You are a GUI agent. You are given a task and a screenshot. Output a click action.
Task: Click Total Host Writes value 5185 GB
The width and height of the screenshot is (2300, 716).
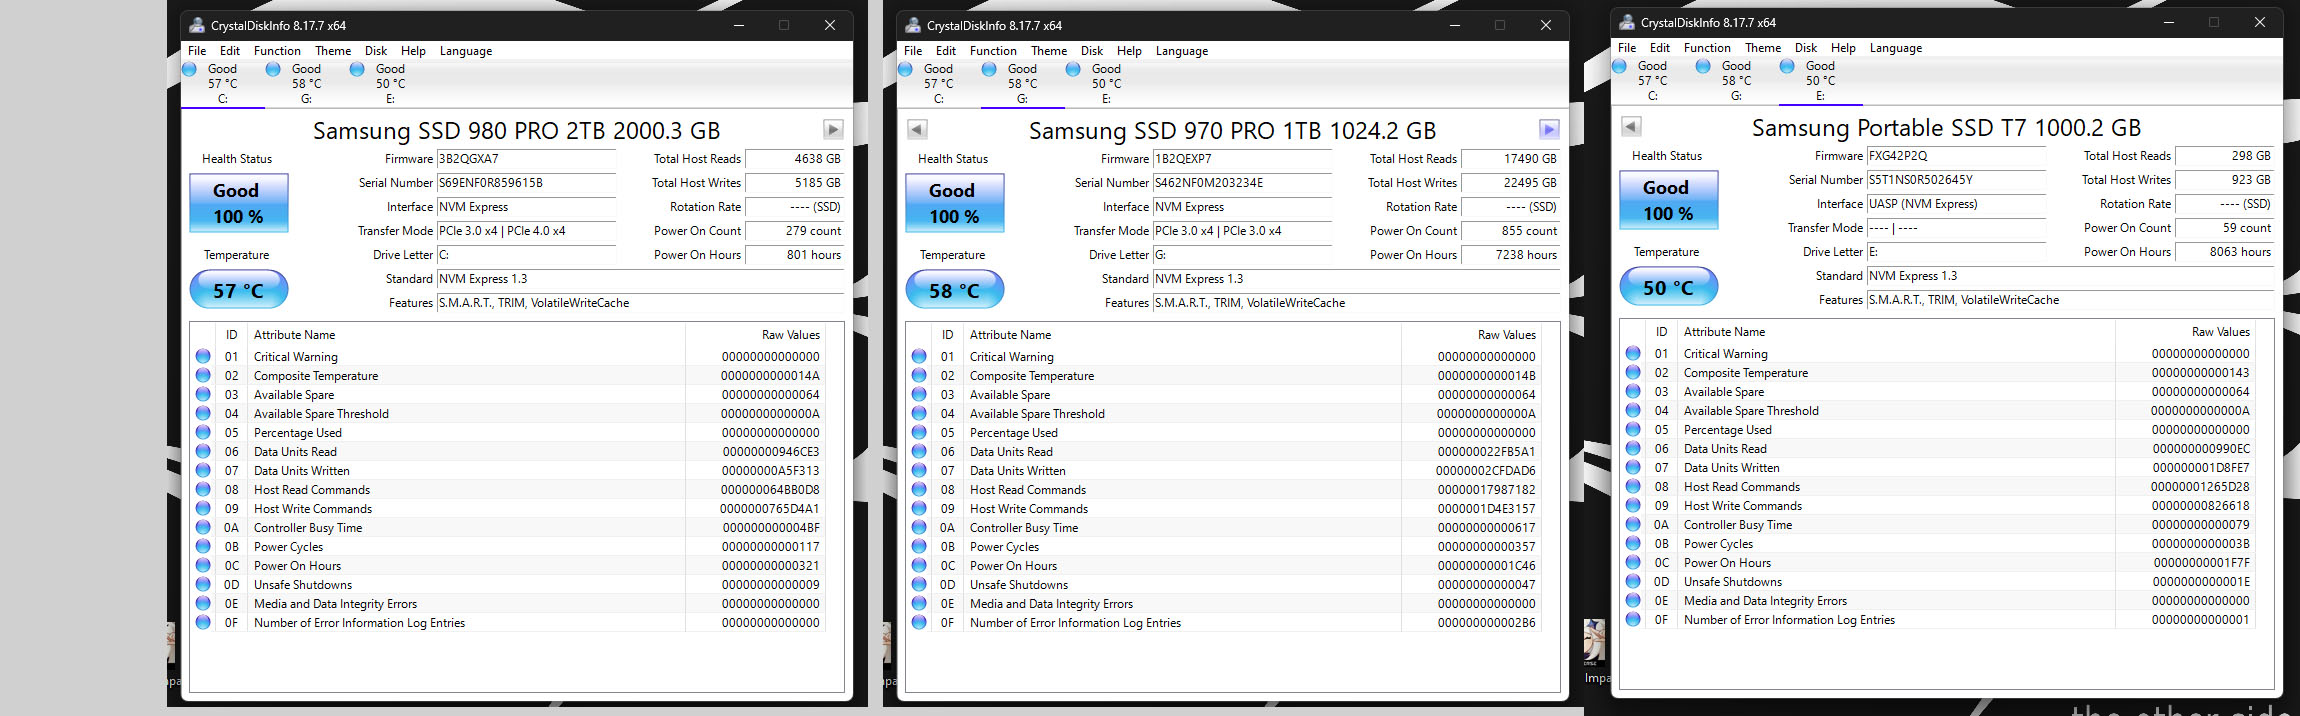tap(795, 183)
